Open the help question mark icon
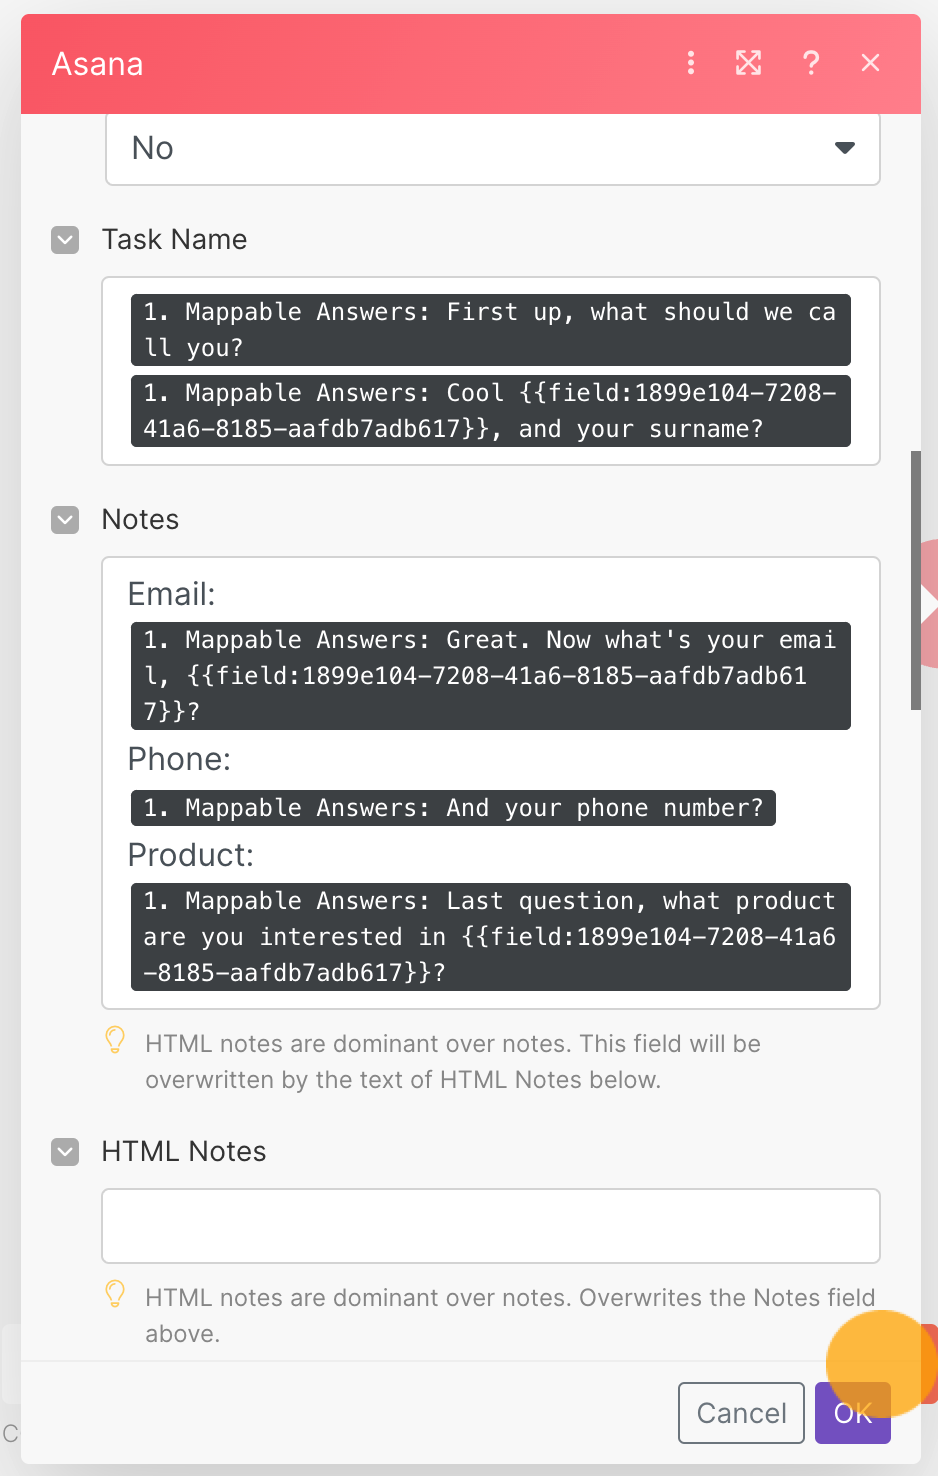 [811, 63]
